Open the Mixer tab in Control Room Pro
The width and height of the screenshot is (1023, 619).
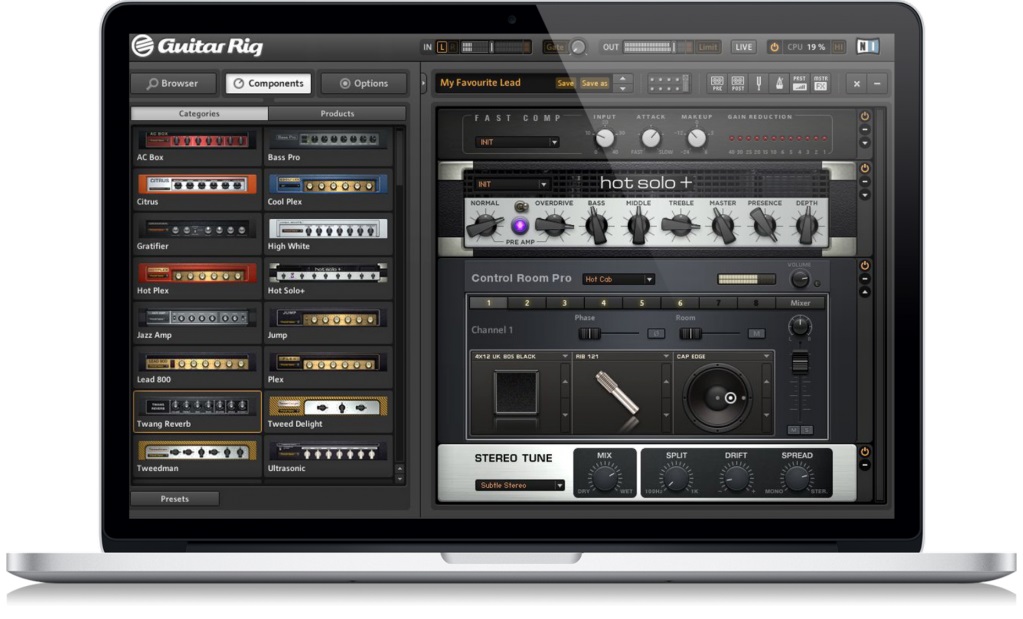pyautogui.click(x=801, y=303)
